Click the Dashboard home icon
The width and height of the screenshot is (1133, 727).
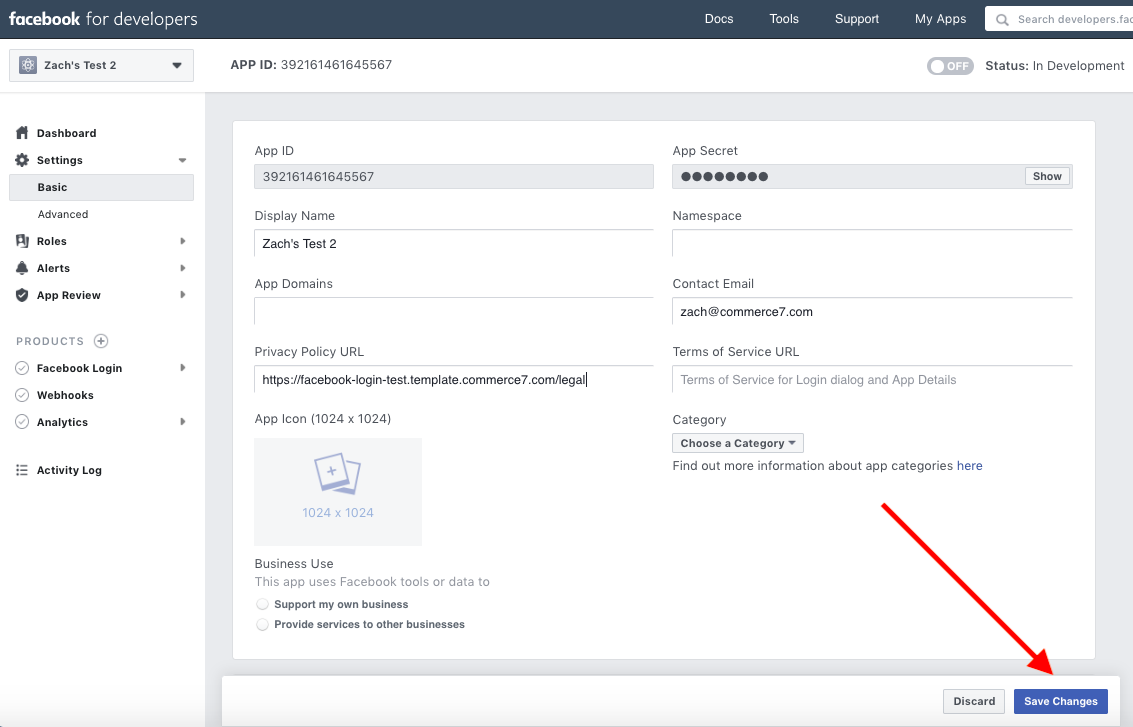tap(22, 133)
